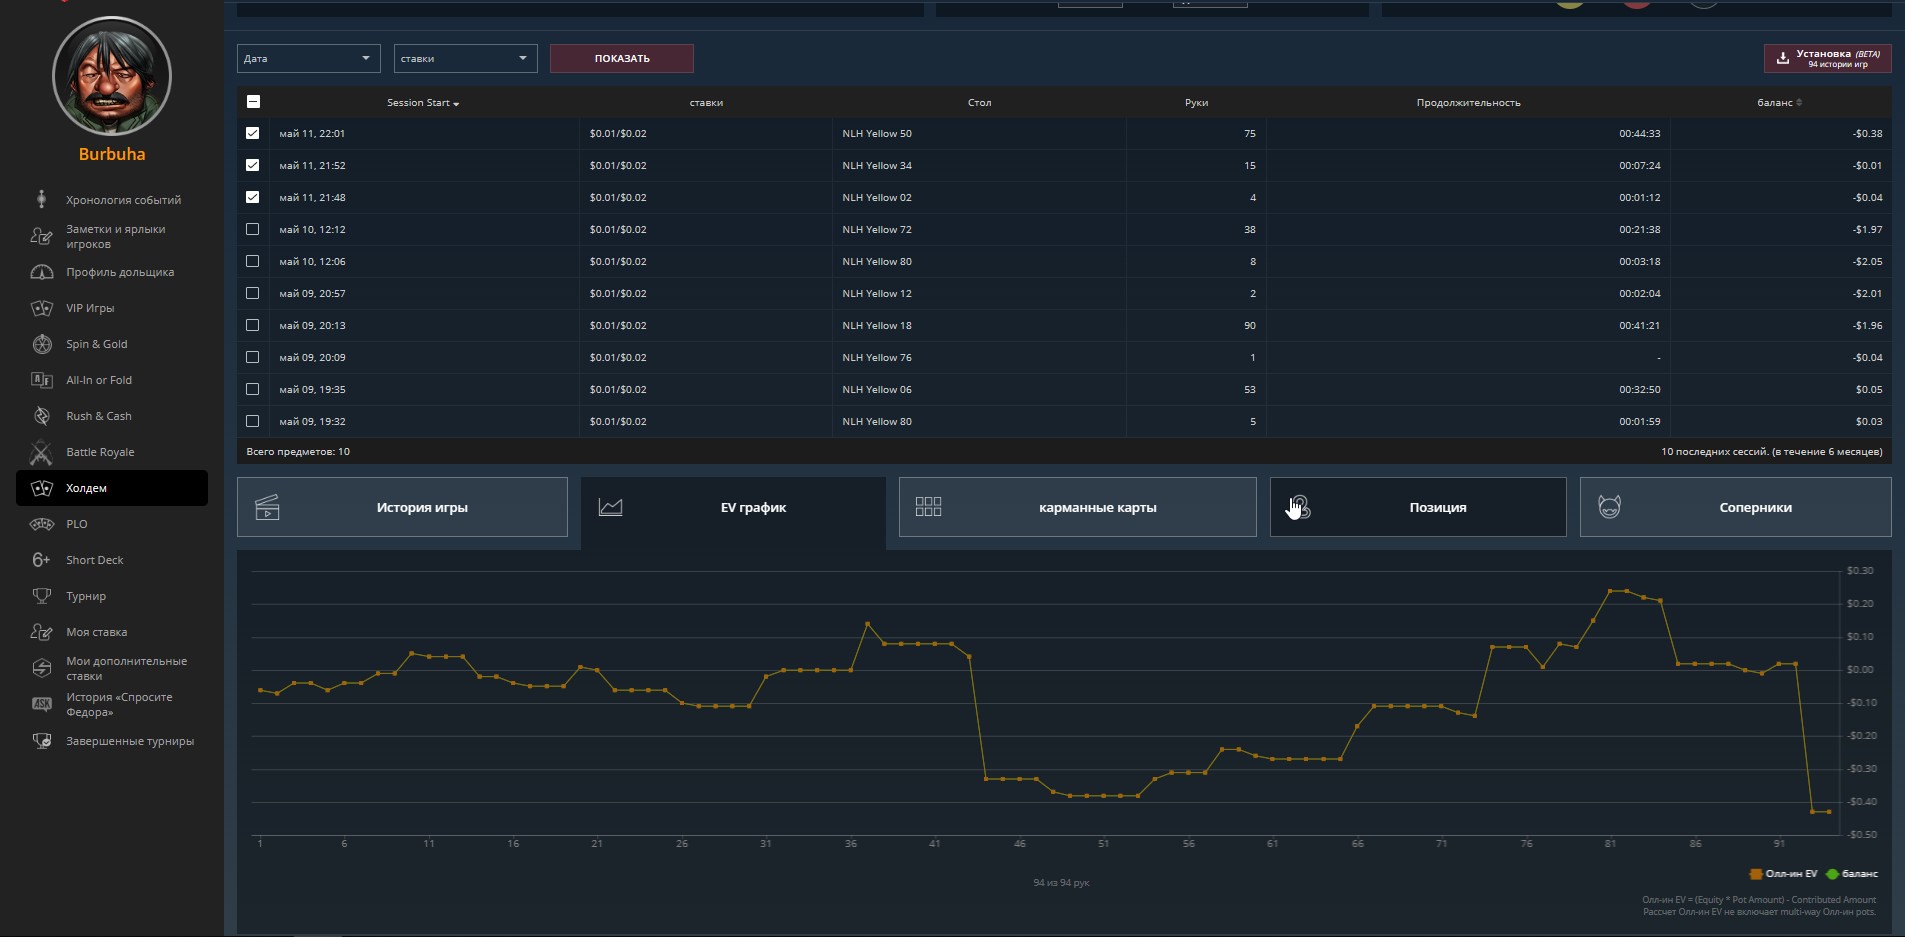1905x937 pixels.
Task: Sort by Session Start column
Action: pos(423,103)
